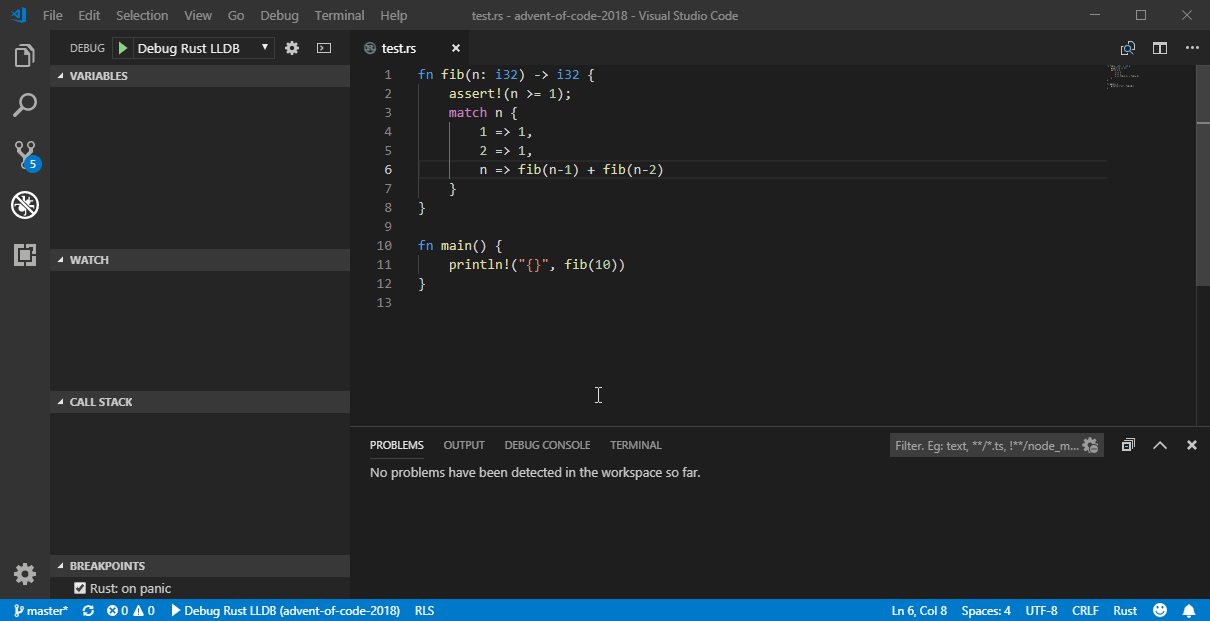
Task: Open launch.json with the gear icon
Action: [x=292, y=48]
